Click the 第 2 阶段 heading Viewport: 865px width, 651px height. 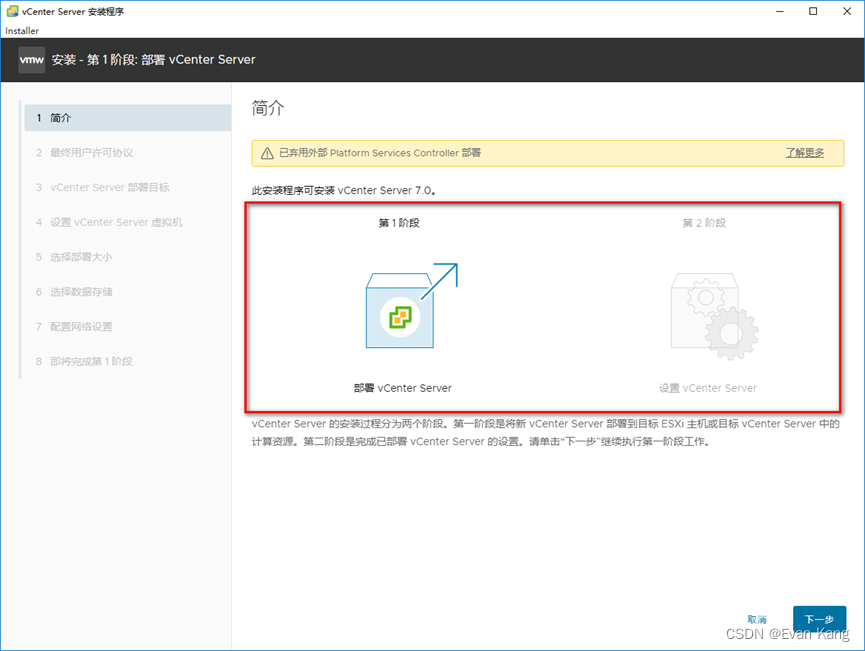pyautogui.click(x=704, y=223)
